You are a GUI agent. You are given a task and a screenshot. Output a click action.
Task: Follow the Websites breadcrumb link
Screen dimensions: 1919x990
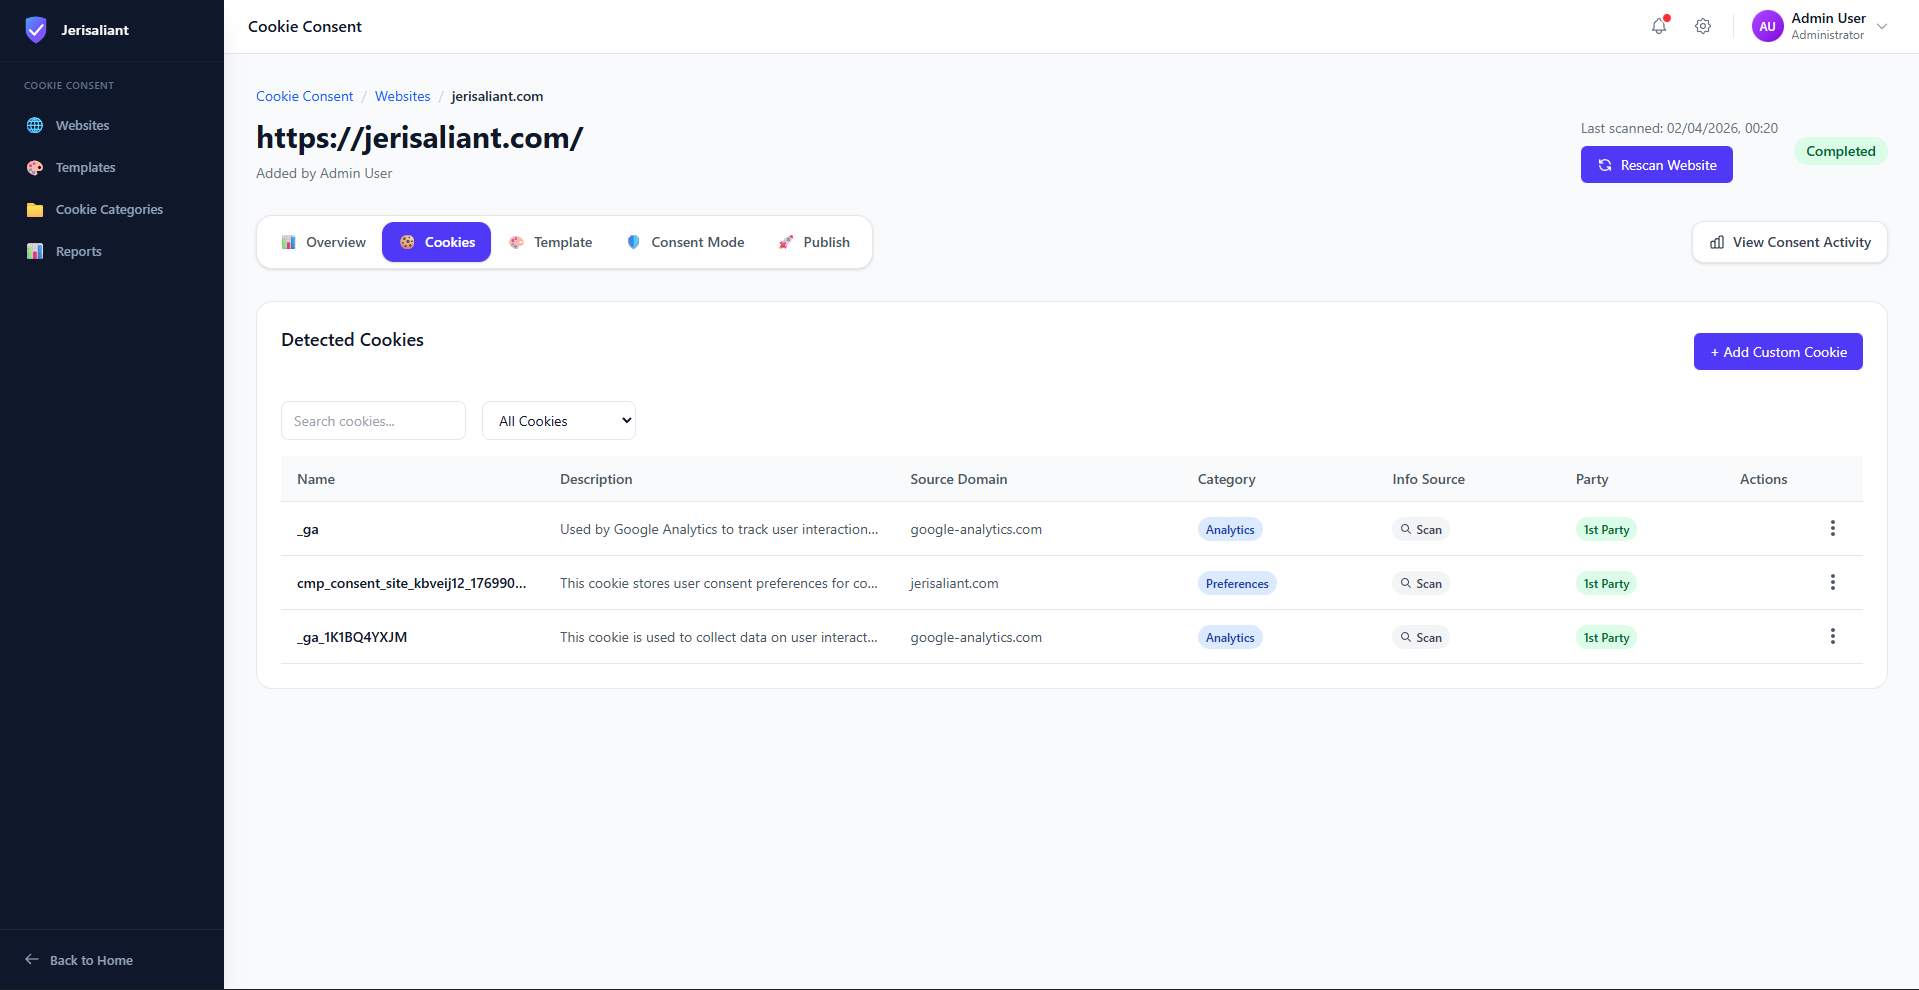click(x=402, y=97)
